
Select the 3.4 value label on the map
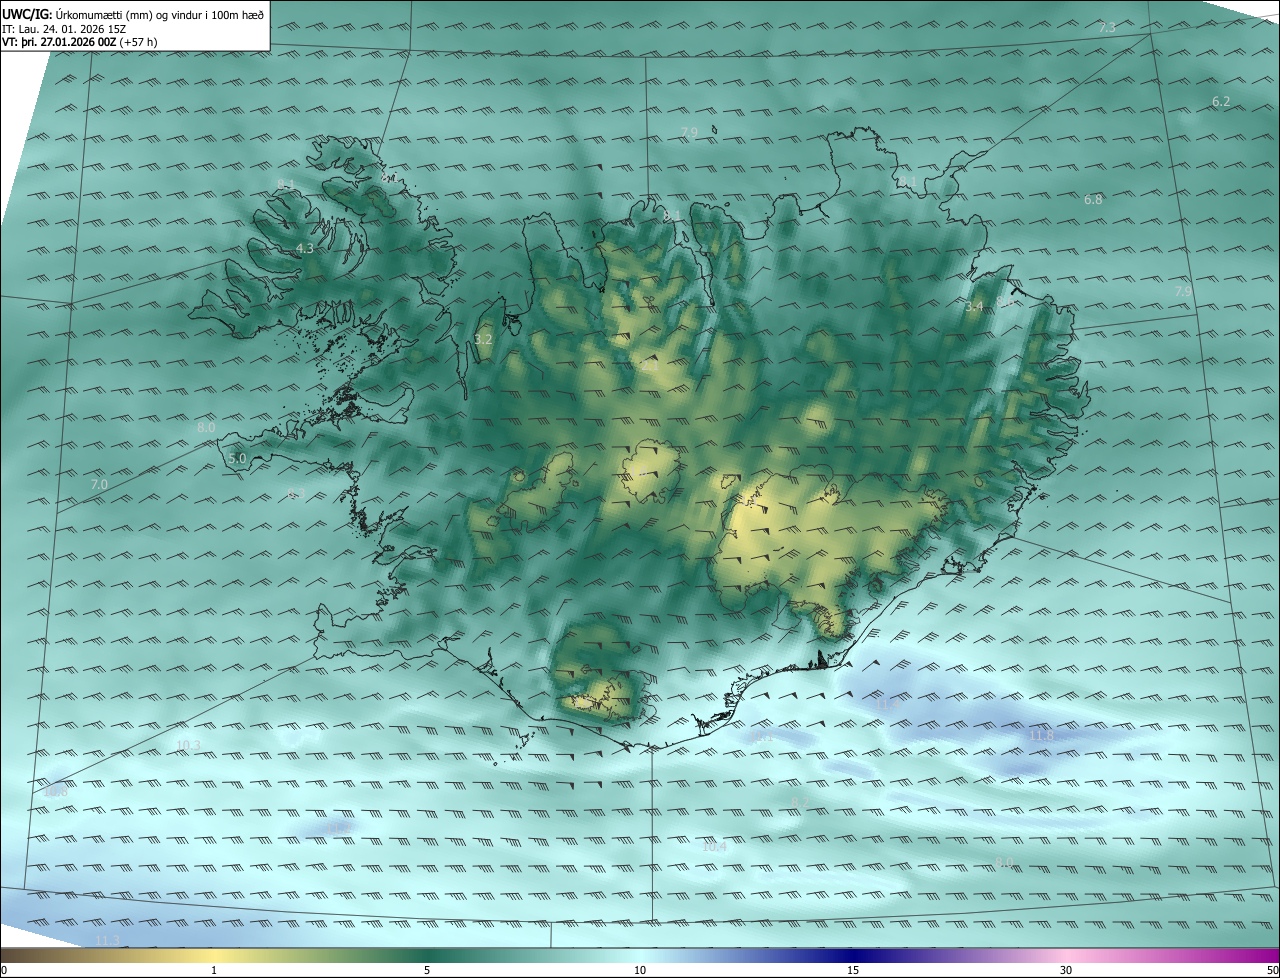974,306
